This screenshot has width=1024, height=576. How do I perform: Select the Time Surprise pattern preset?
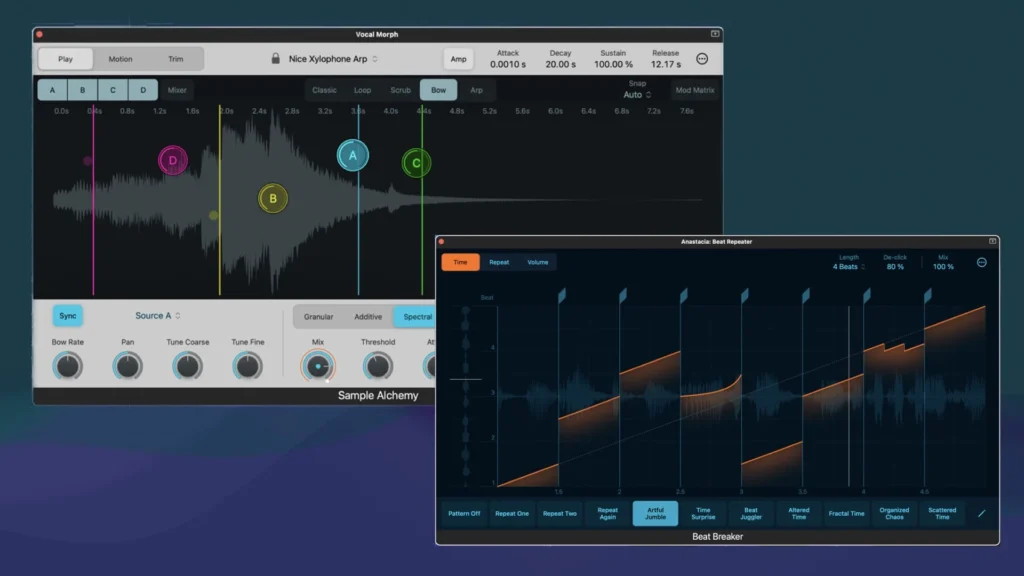pyautogui.click(x=703, y=513)
